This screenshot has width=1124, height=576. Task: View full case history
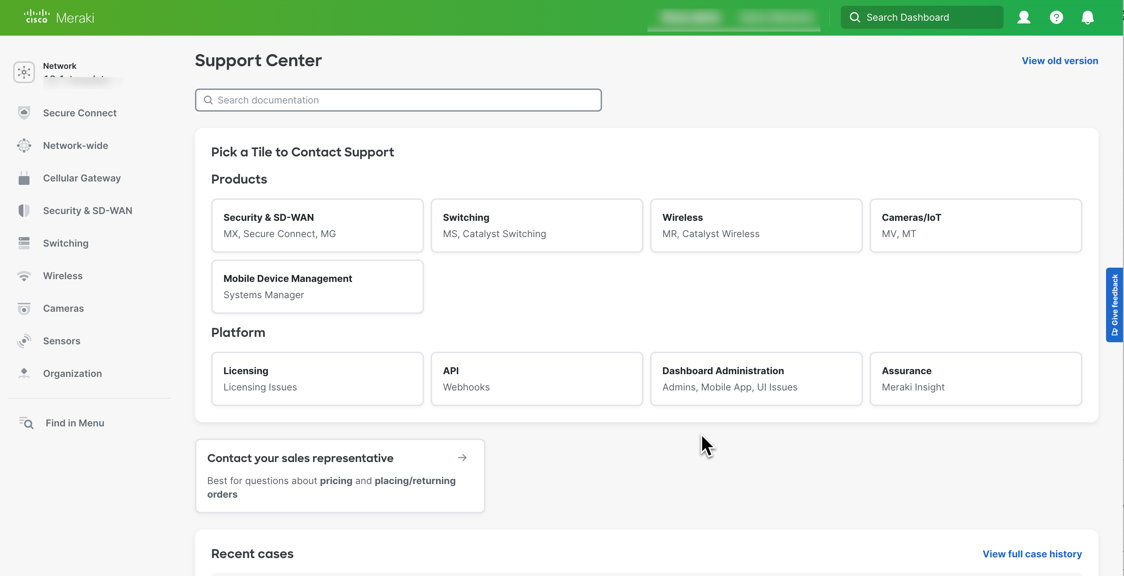coord(1032,553)
